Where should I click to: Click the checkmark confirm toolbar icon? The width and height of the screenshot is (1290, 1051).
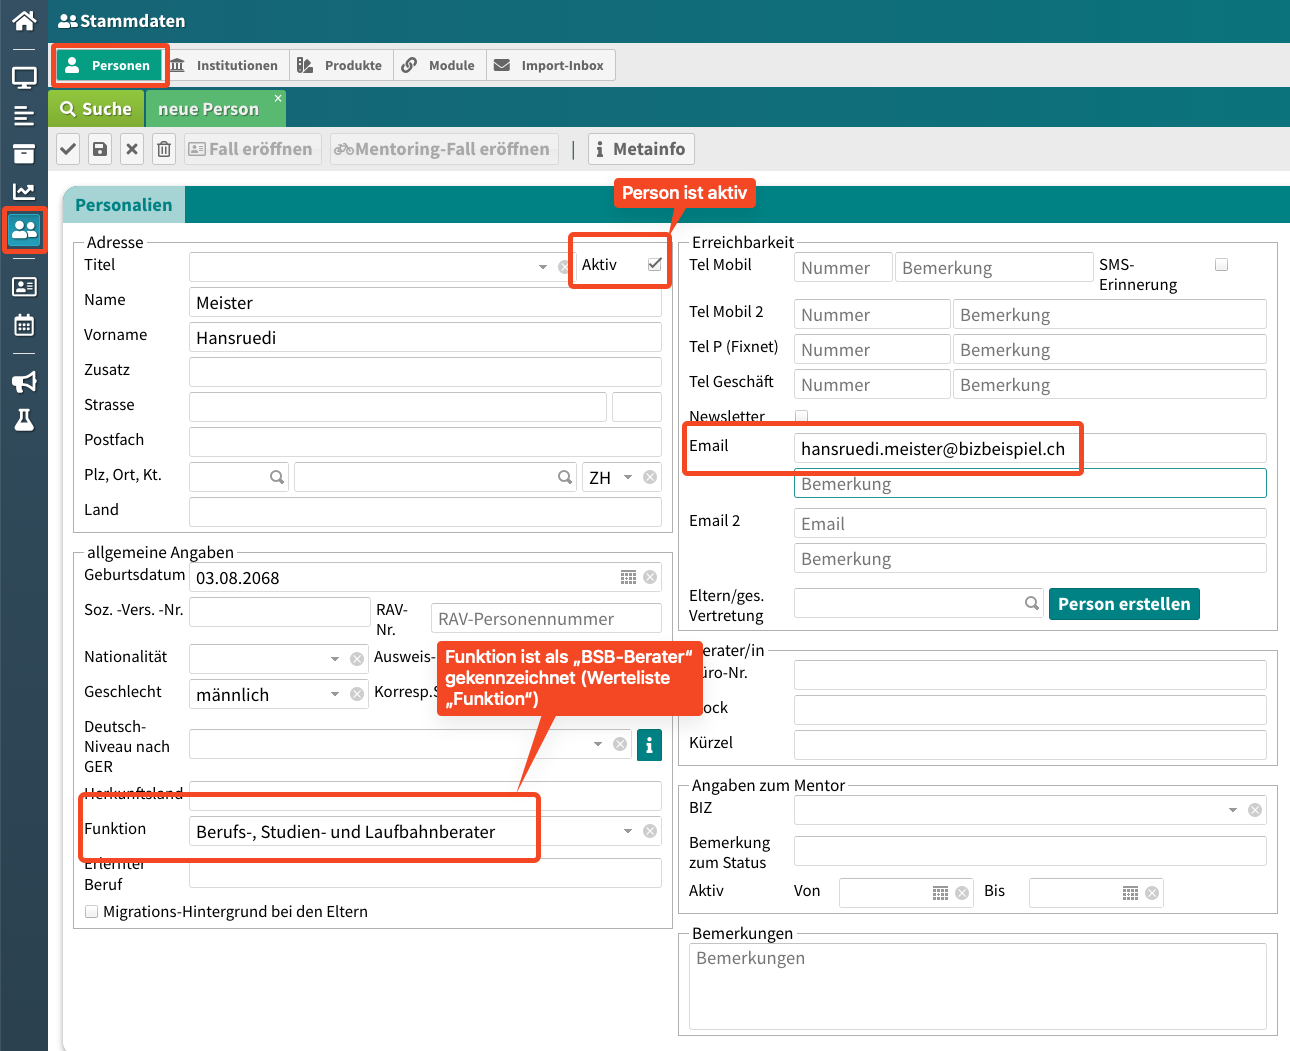[68, 149]
